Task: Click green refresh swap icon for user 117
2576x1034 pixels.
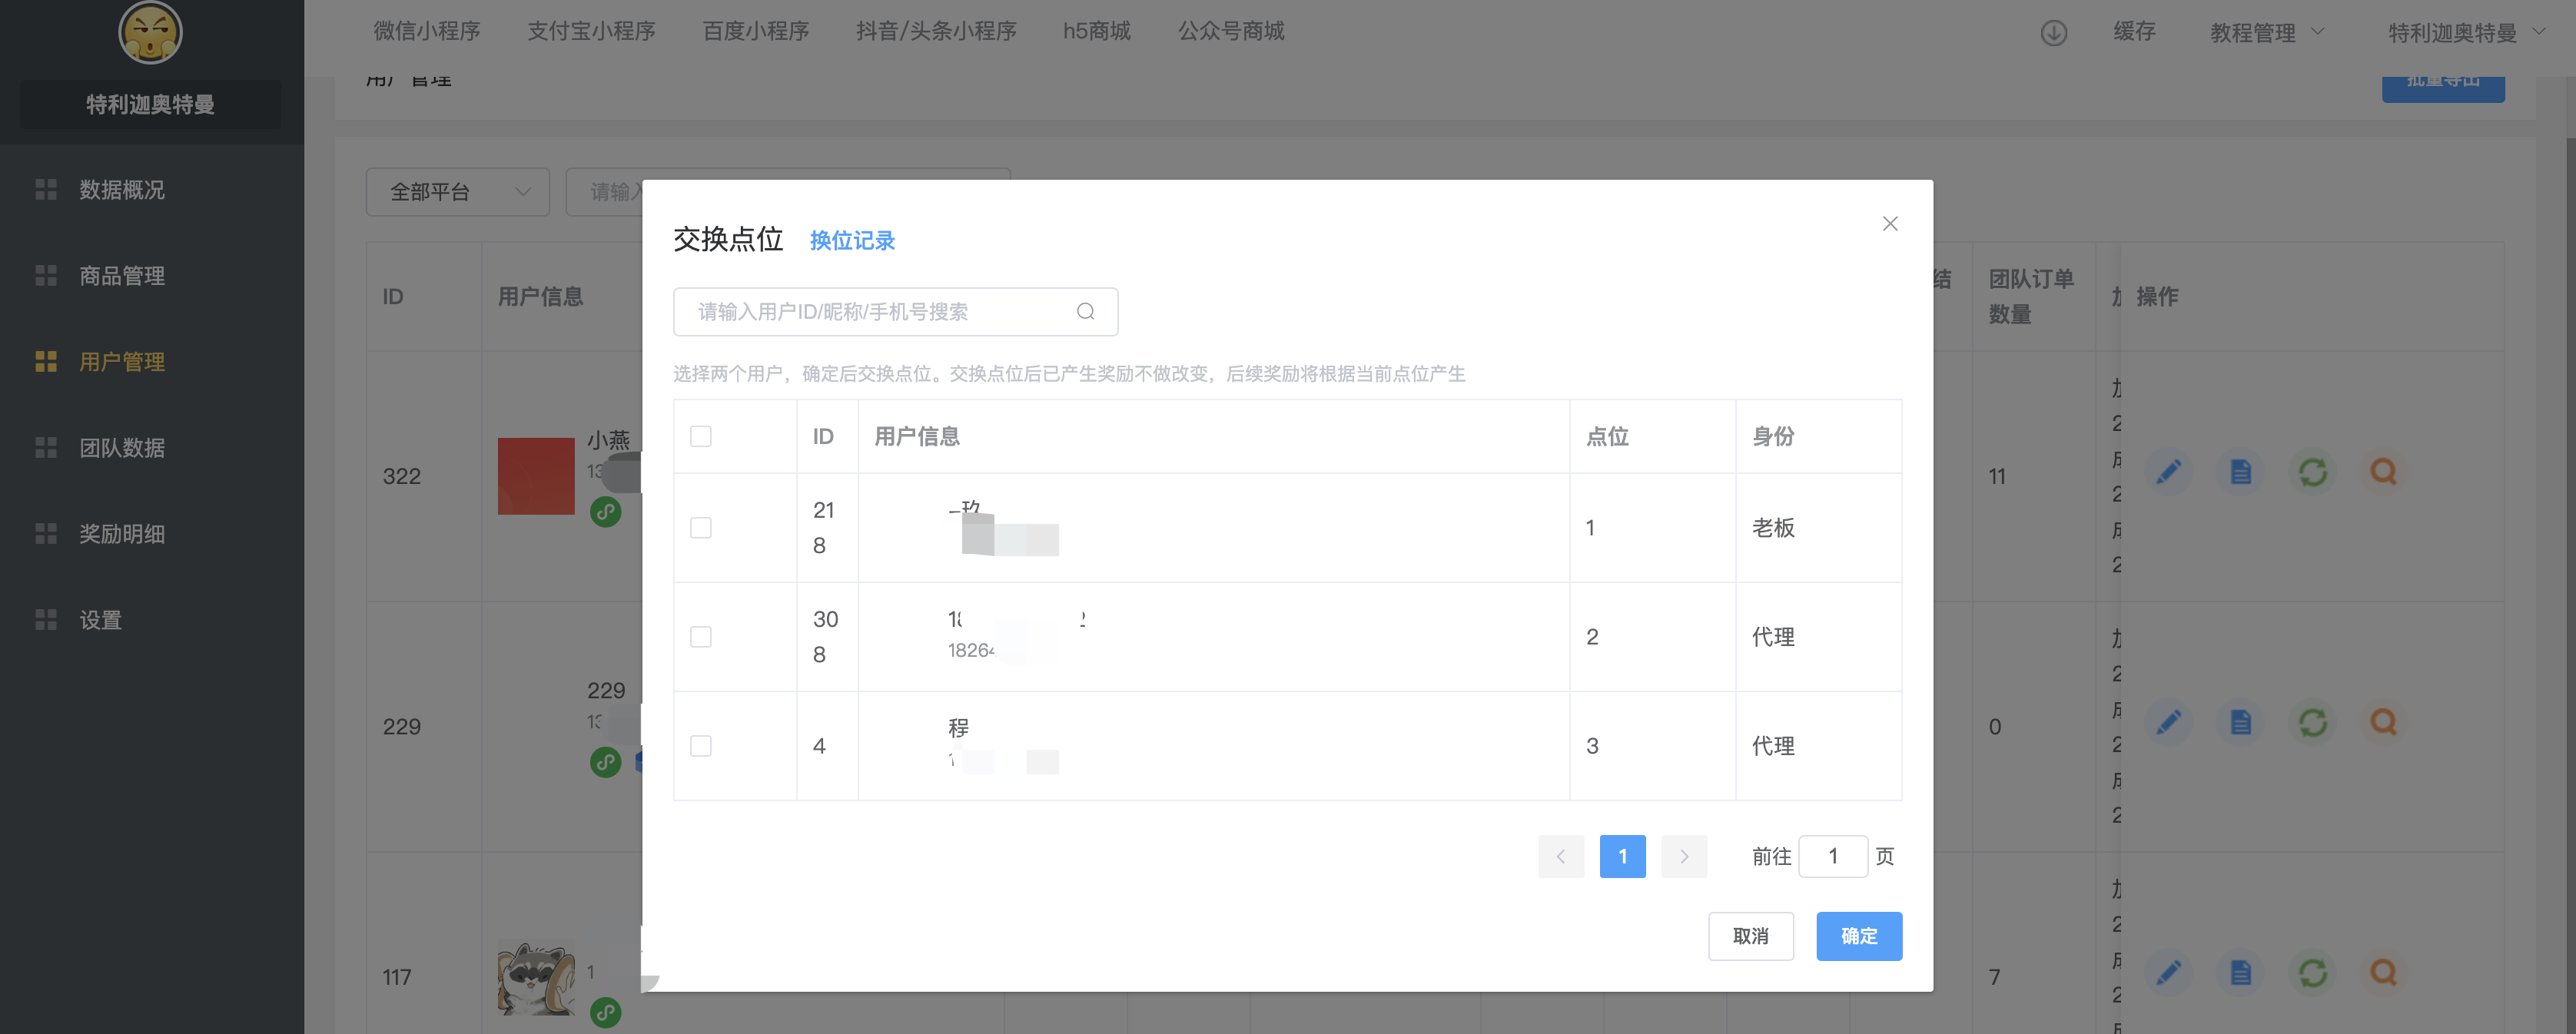Action: 2312,973
